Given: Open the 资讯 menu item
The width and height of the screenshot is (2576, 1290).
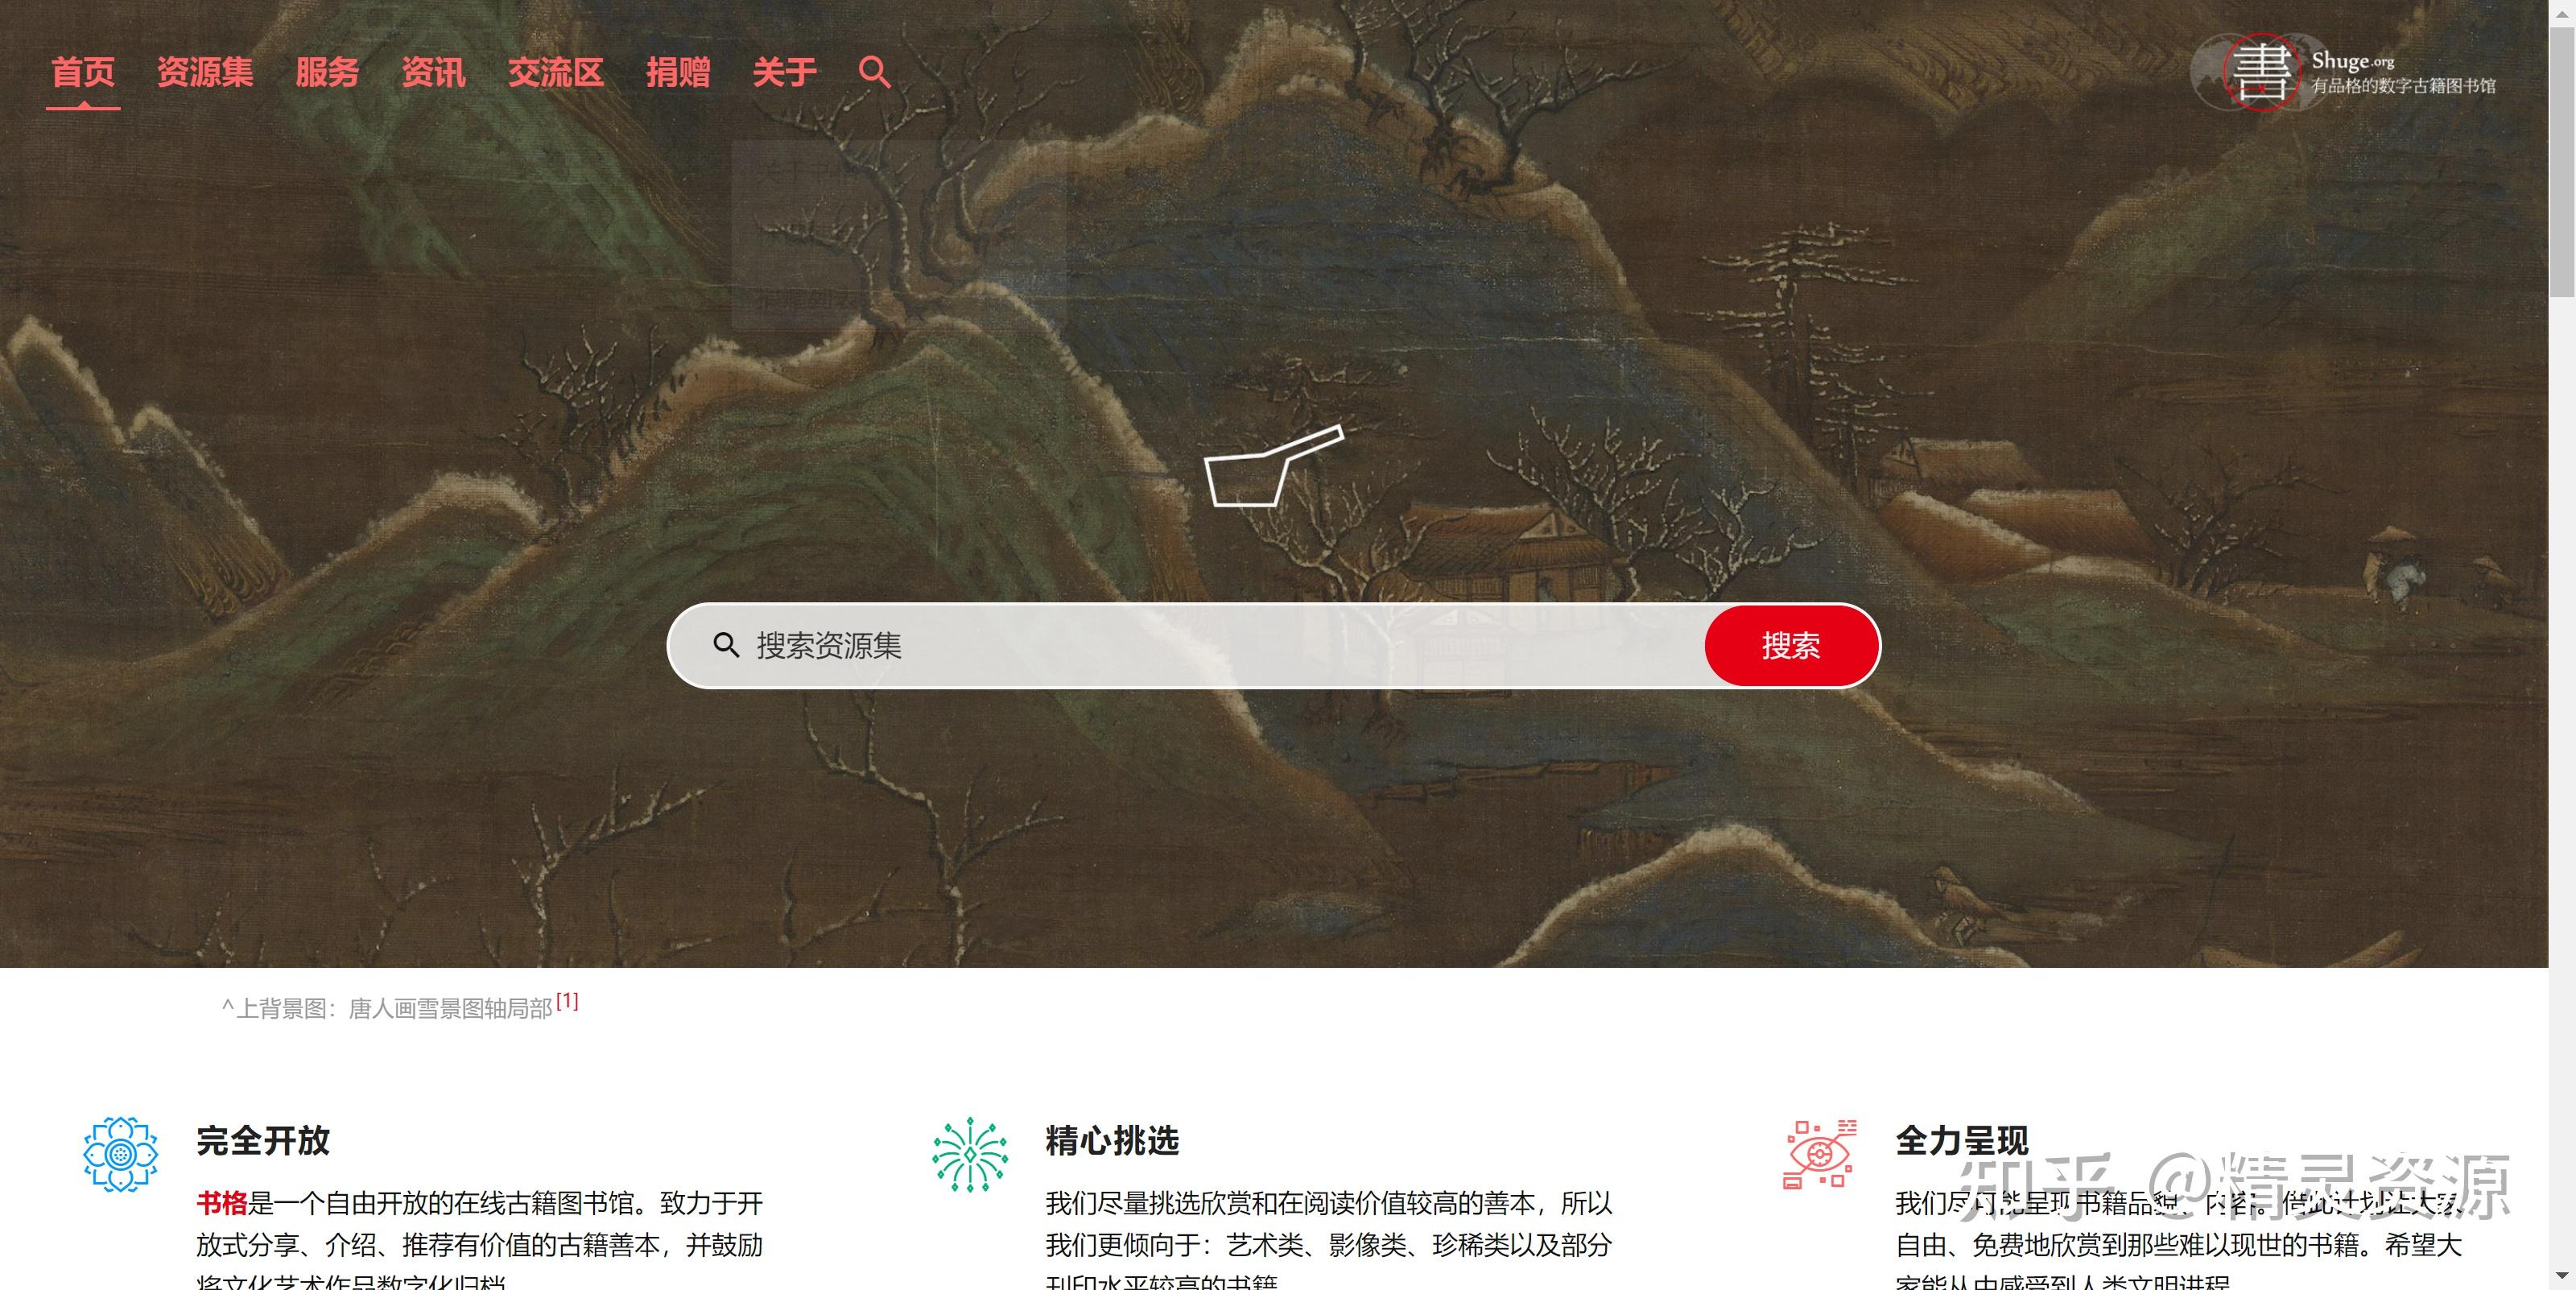Looking at the screenshot, I should pyautogui.click(x=433, y=72).
